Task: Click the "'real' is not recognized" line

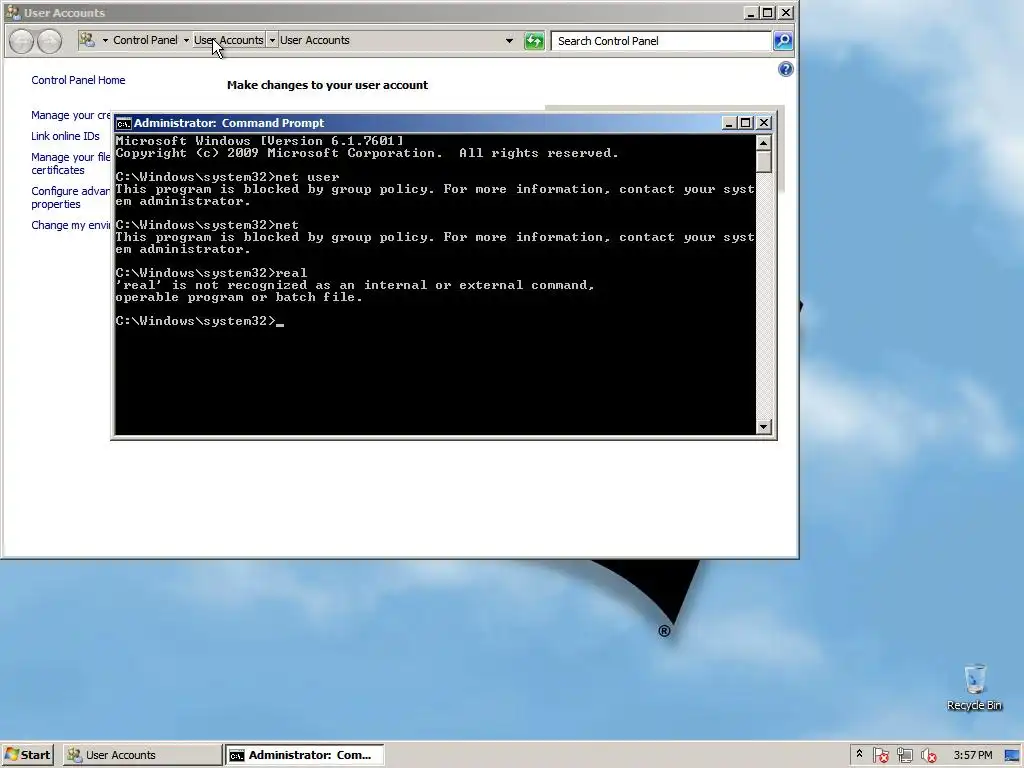Action: click(x=355, y=285)
